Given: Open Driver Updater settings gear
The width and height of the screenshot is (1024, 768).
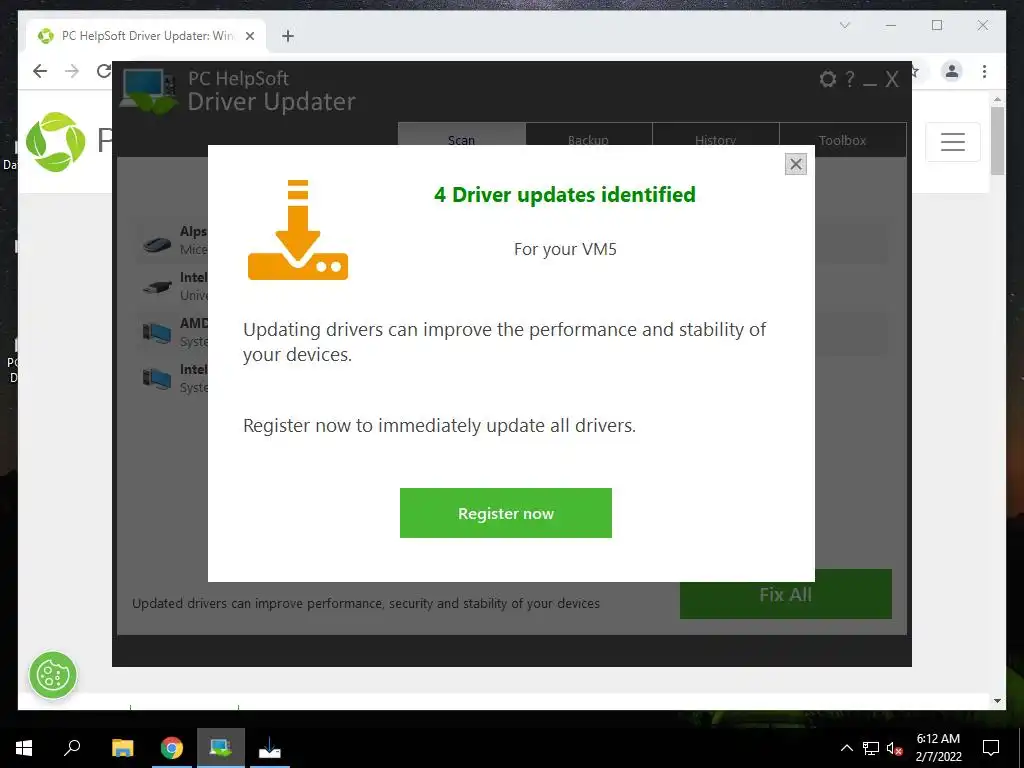Looking at the screenshot, I should [x=827, y=80].
